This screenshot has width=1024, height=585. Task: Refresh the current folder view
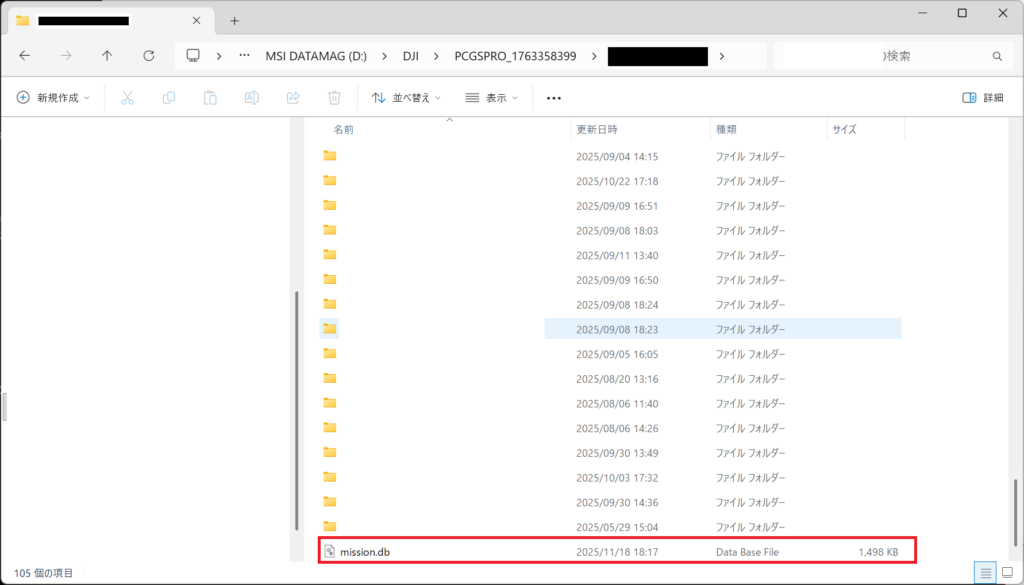pyautogui.click(x=149, y=56)
